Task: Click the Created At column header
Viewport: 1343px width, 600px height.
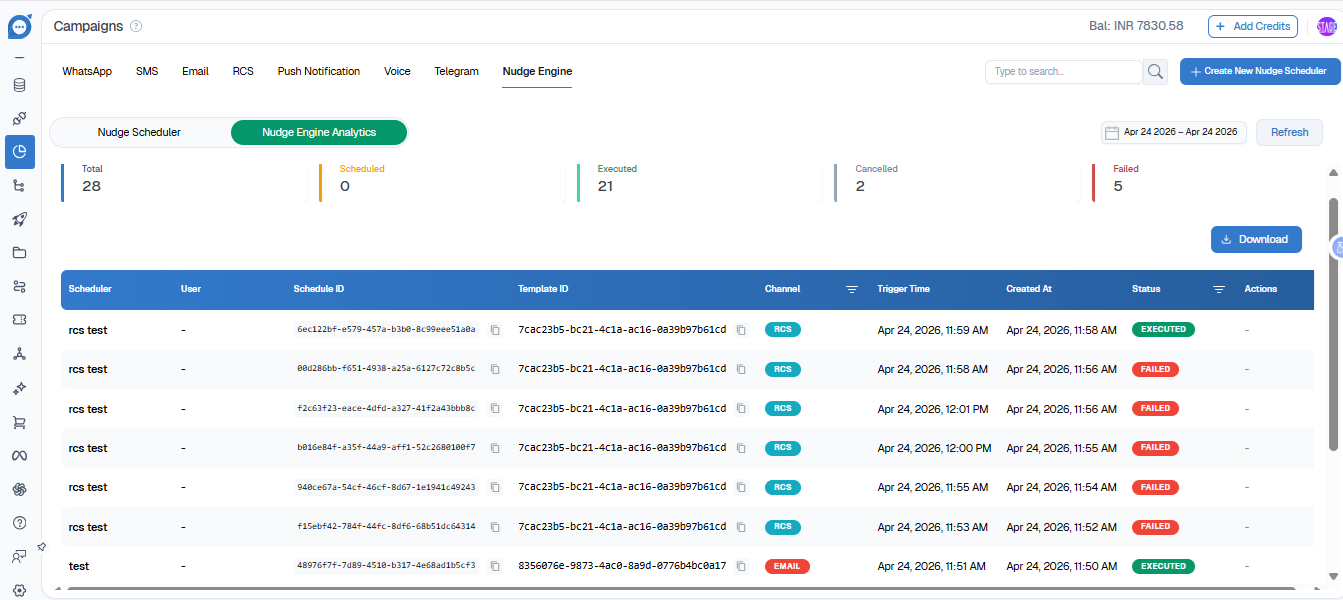Action: pos(1029,289)
